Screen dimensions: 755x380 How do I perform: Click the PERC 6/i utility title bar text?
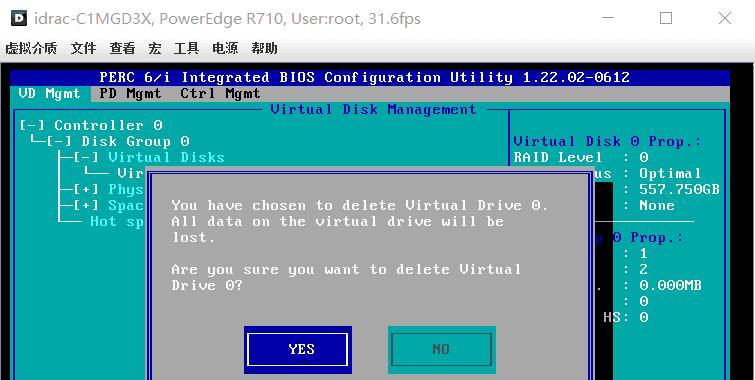coord(364,78)
